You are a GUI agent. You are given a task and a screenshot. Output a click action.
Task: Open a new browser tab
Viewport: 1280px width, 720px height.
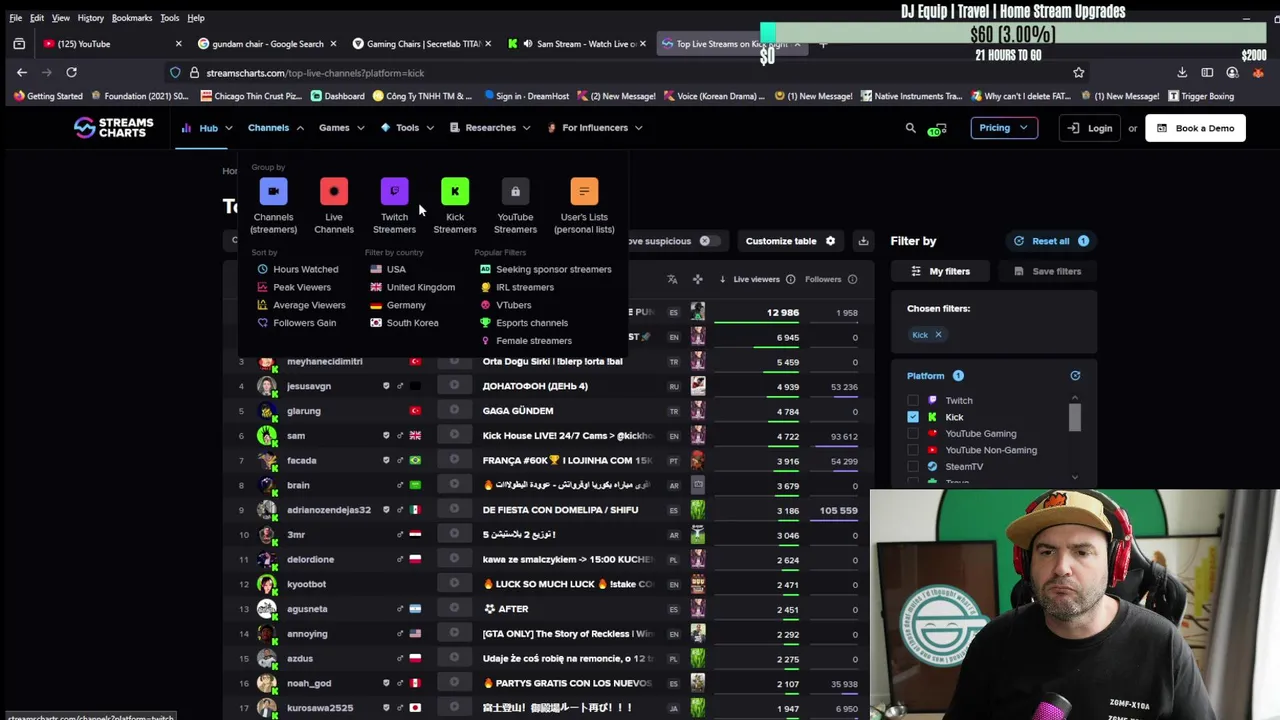pos(823,44)
